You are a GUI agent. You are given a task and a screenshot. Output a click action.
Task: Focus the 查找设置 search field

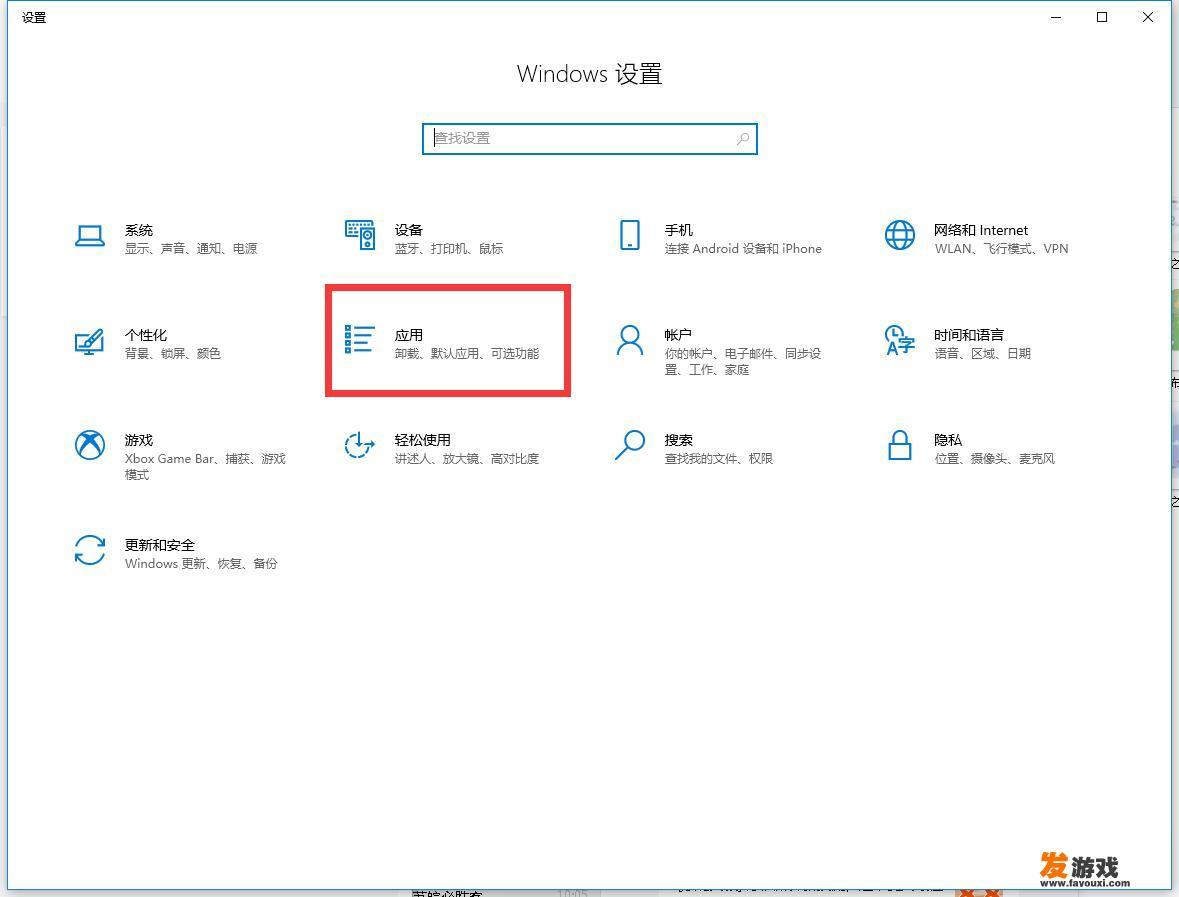pos(590,139)
